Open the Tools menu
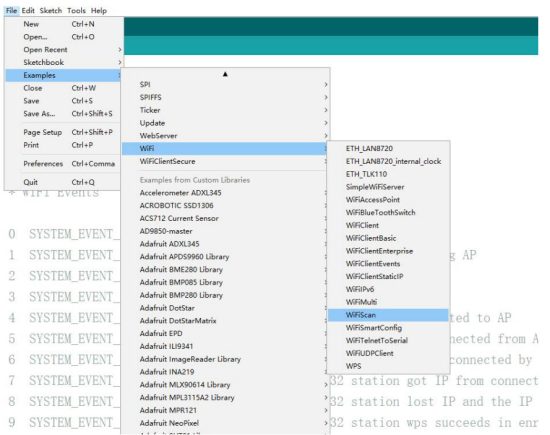This screenshot has height=435, width=550. [x=76, y=11]
